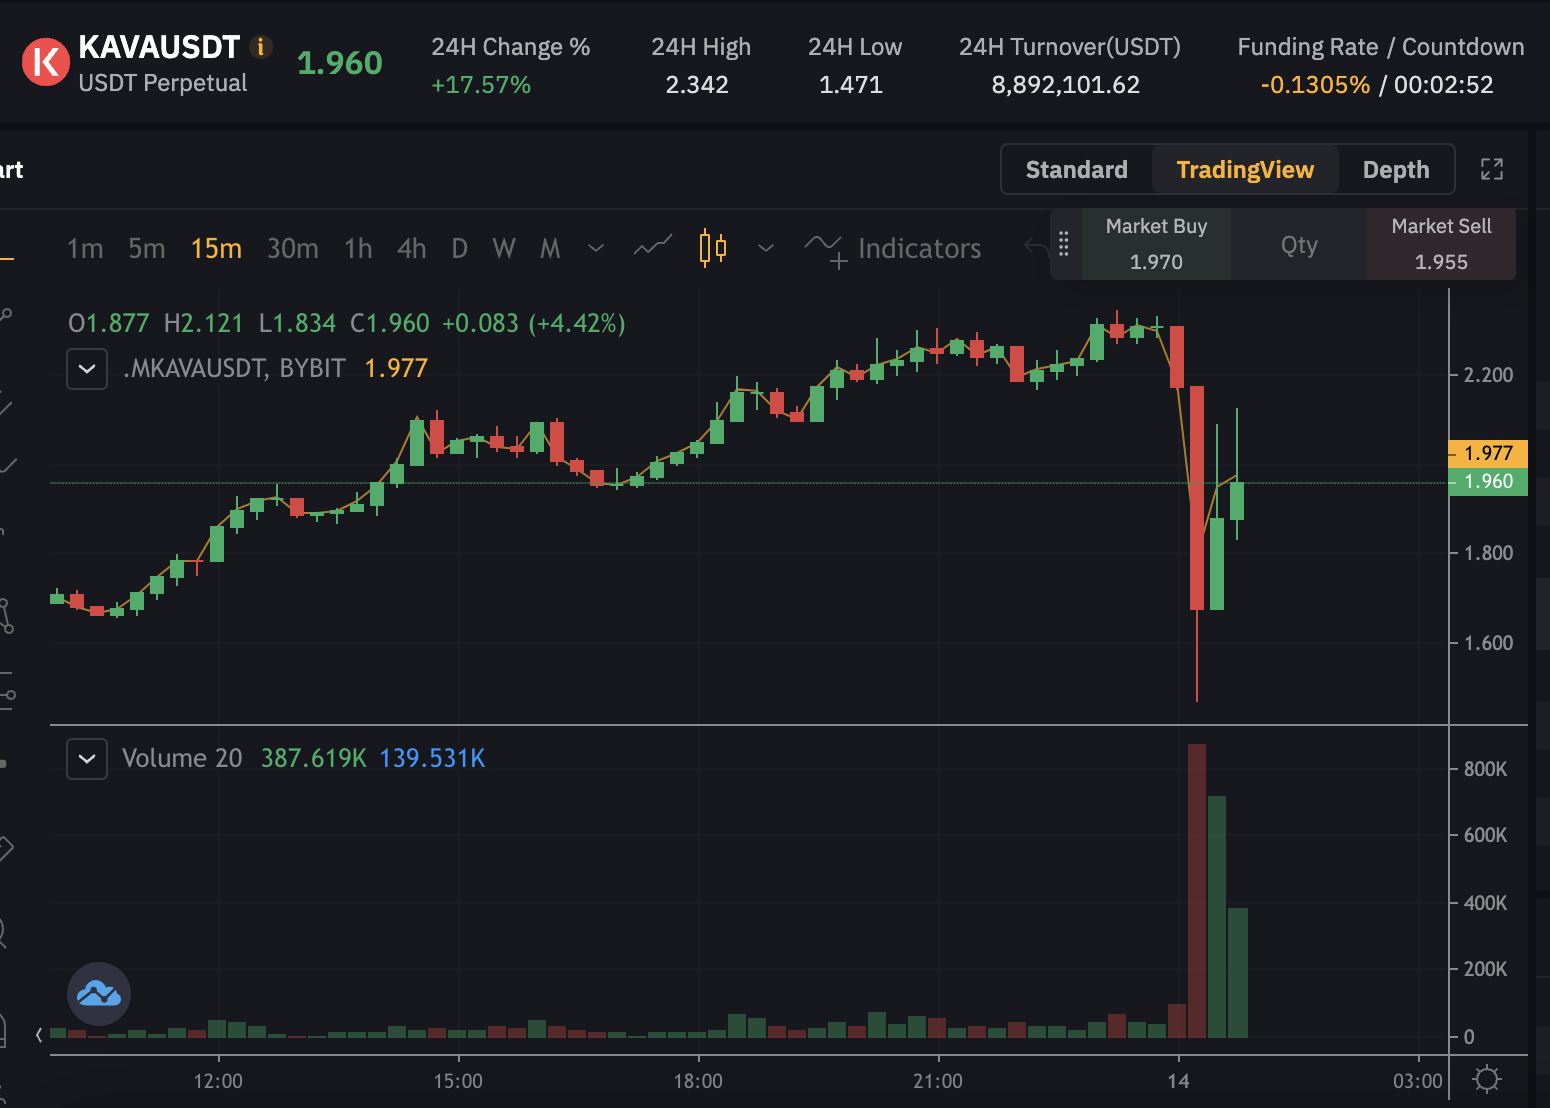
Task: Open the KAVAUSDT info icon
Action: point(261,47)
